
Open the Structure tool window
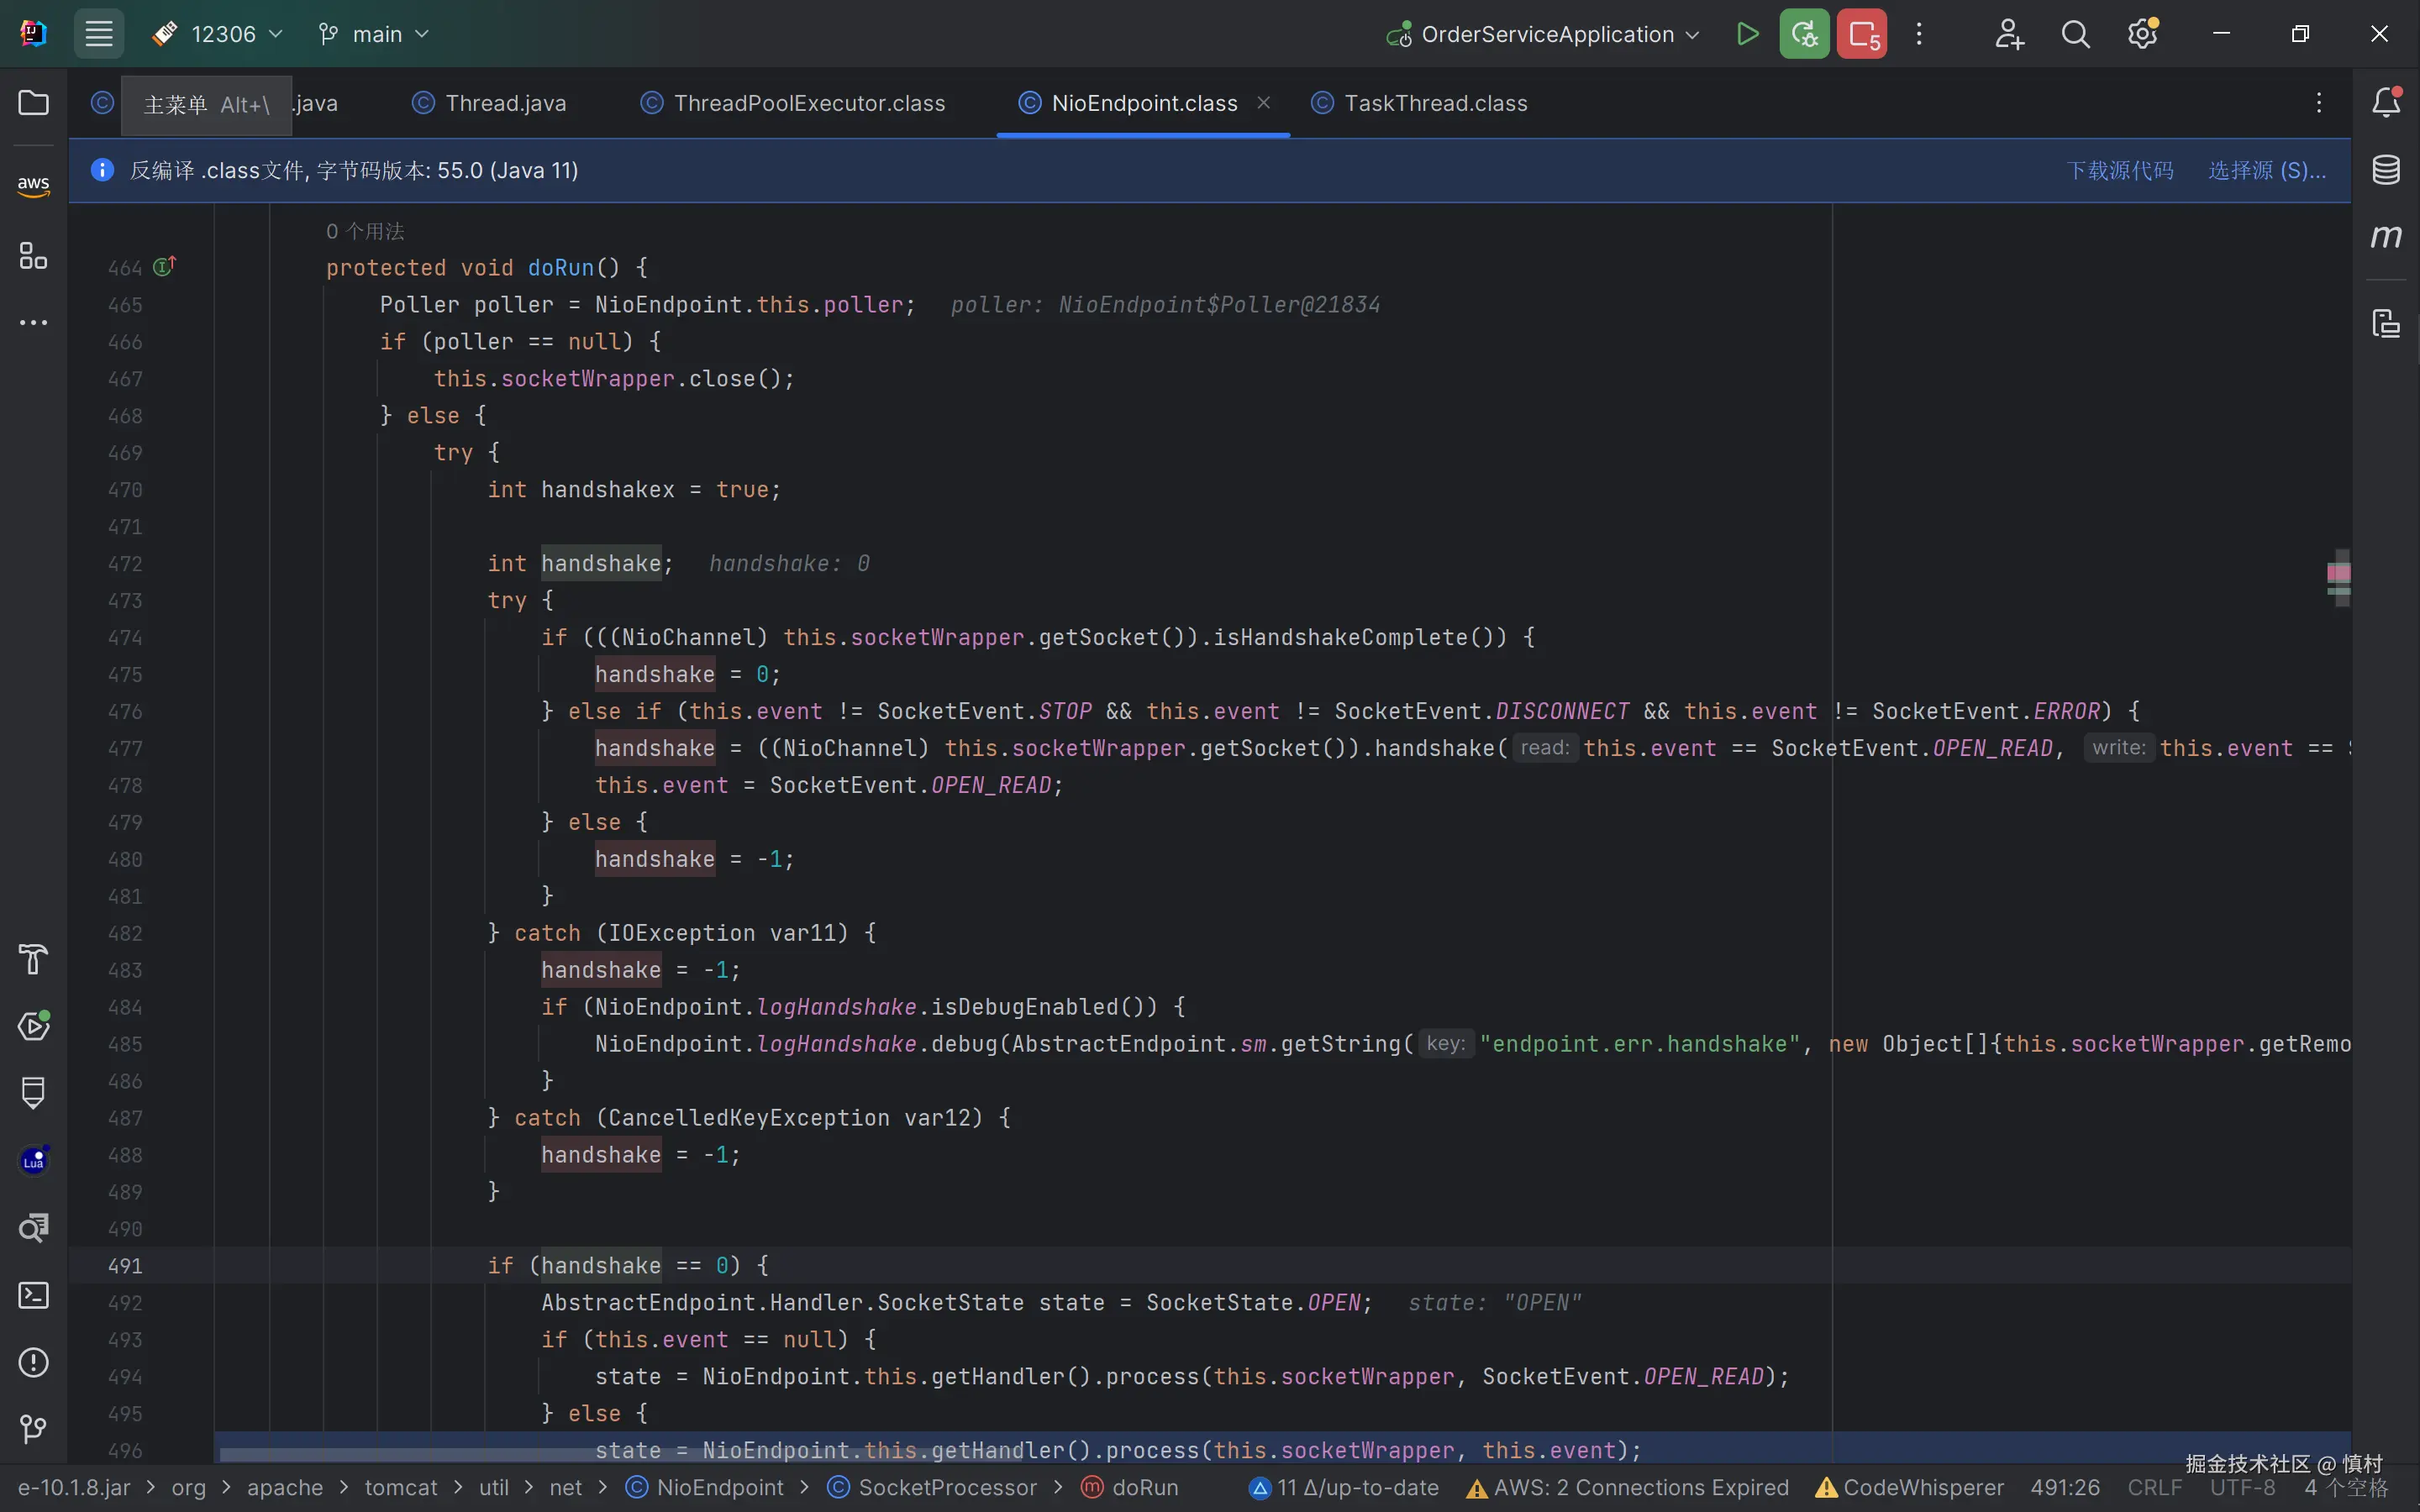tap(33, 255)
